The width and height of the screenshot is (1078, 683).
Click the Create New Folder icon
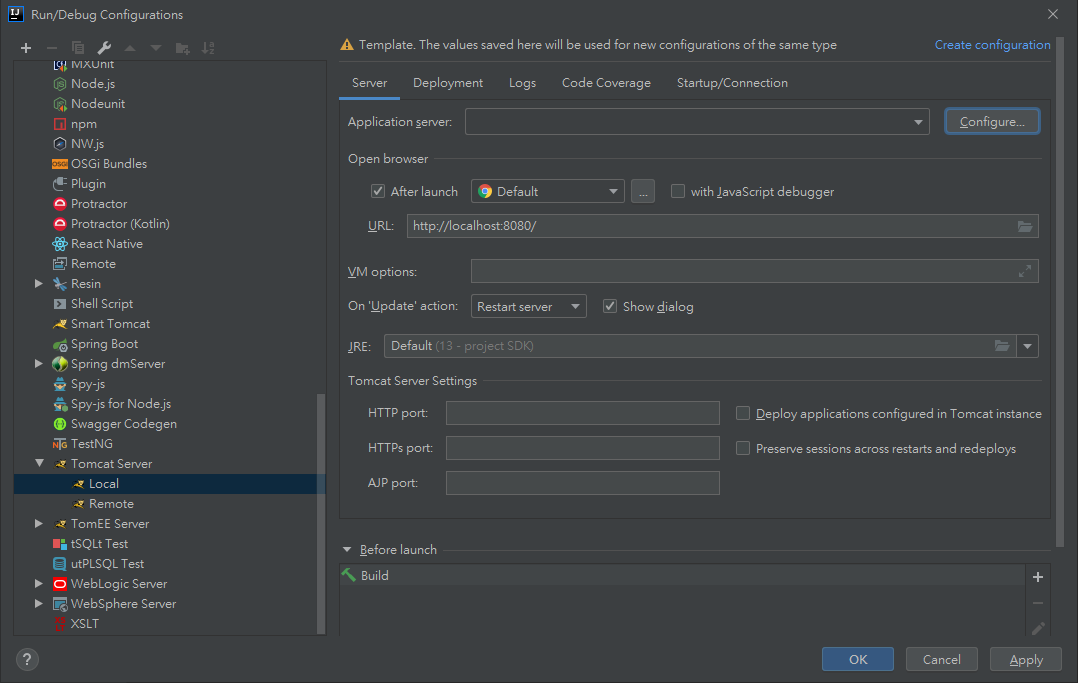coord(182,48)
